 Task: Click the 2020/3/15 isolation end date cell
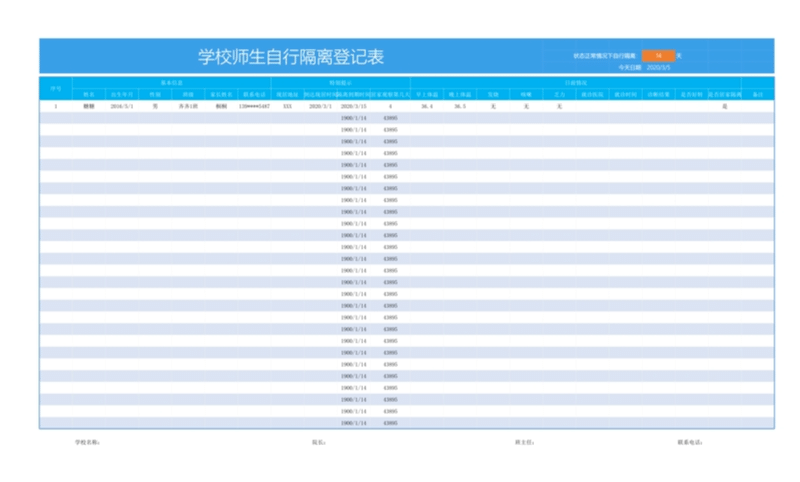(354, 105)
